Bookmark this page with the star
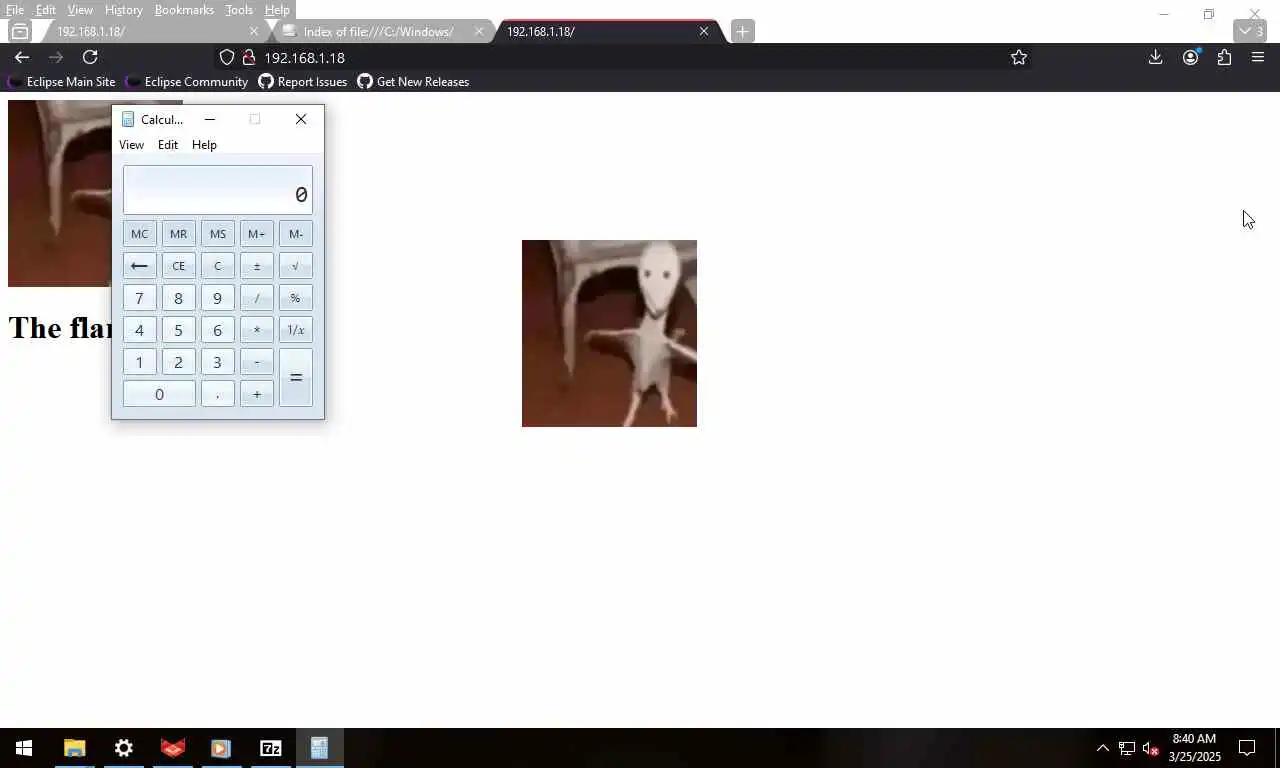 (1019, 57)
